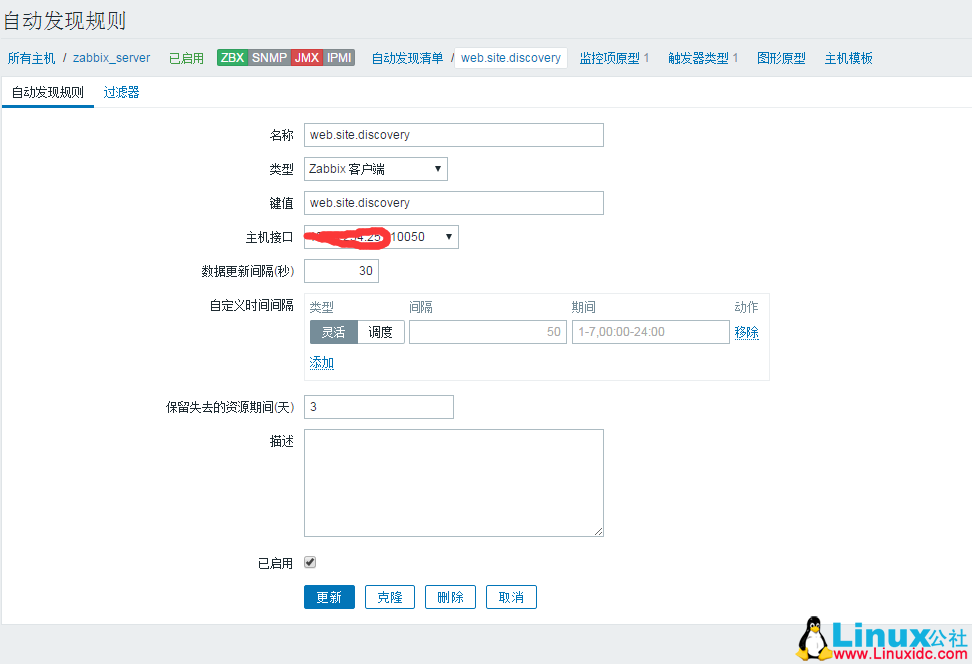
Task: Click the JMX availability badge
Action: tap(307, 58)
